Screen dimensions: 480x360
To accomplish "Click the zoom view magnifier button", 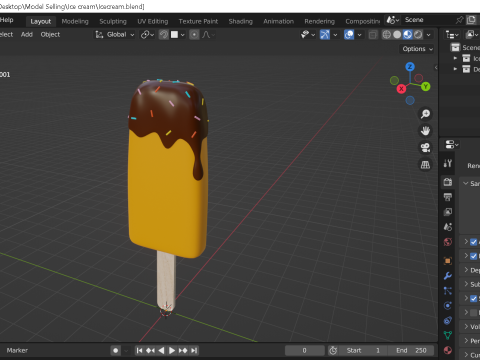I will 425,114.
